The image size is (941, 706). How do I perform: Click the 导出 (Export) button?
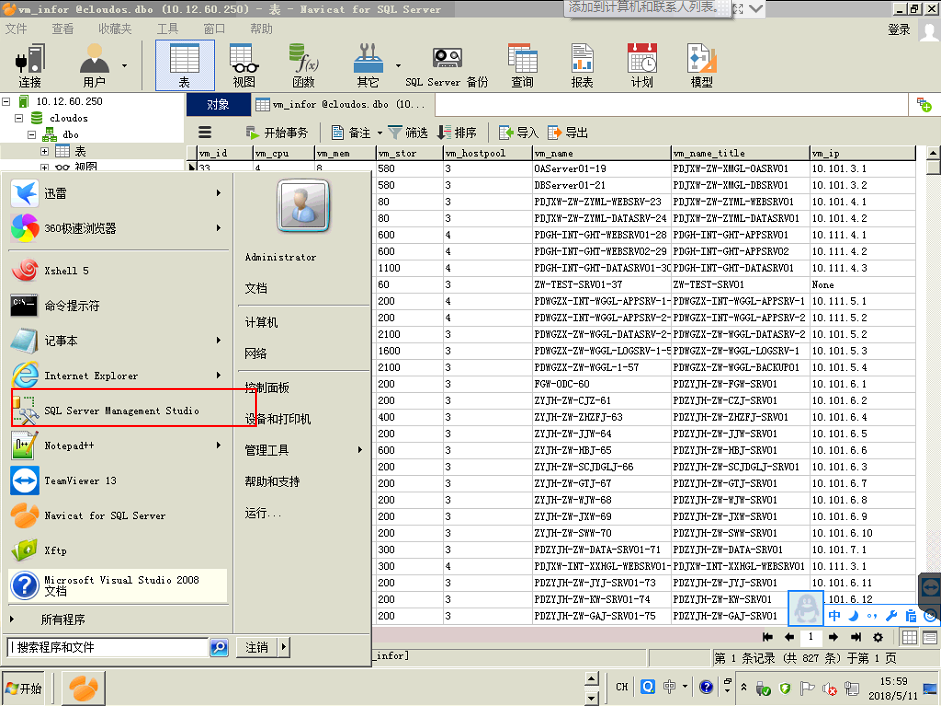(x=568, y=132)
